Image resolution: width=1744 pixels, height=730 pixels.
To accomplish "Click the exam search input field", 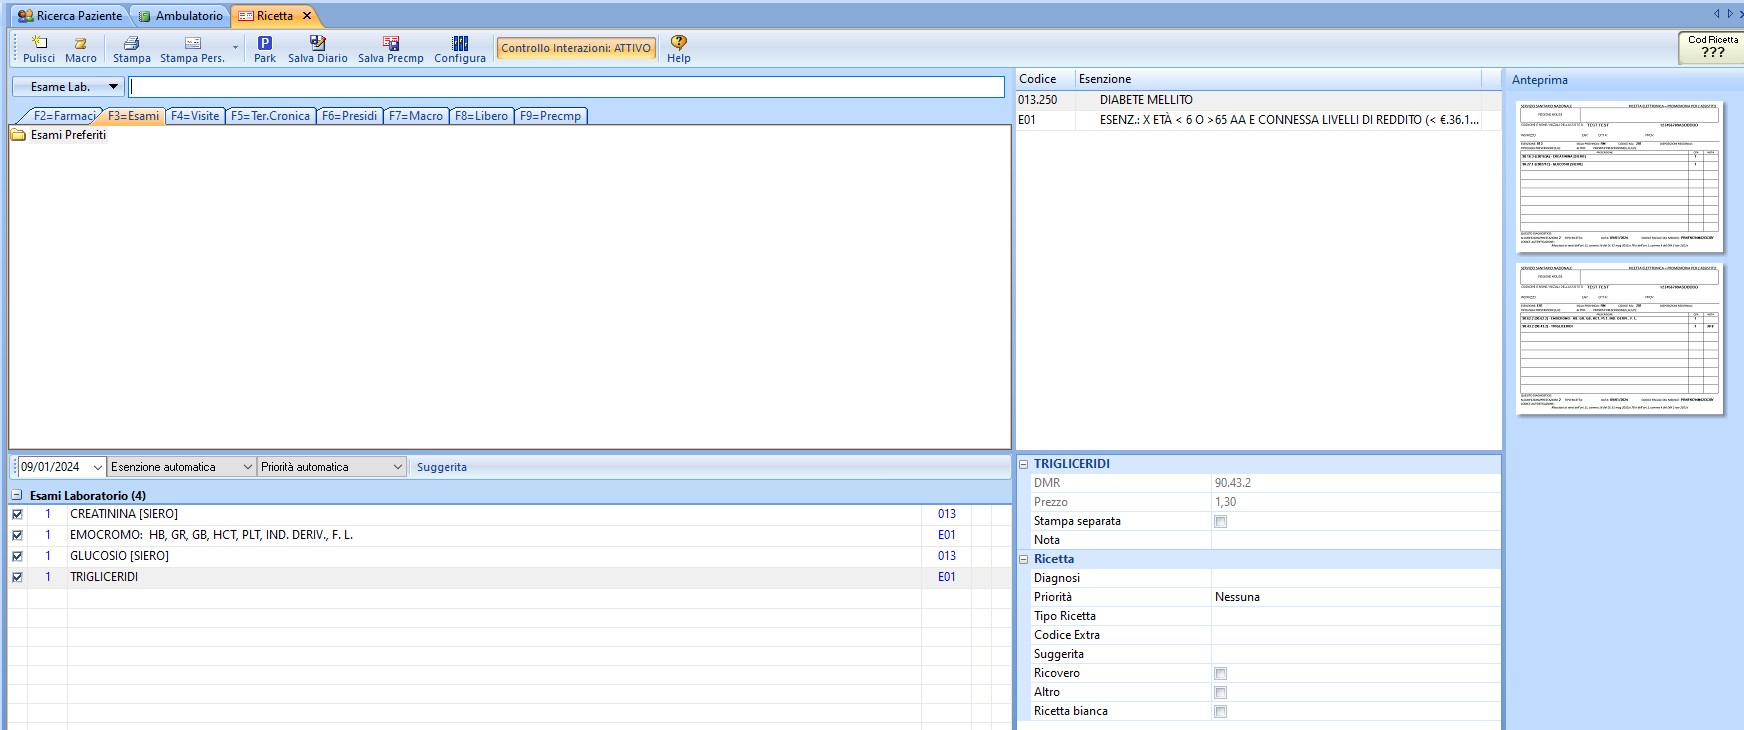I will click(x=566, y=87).
